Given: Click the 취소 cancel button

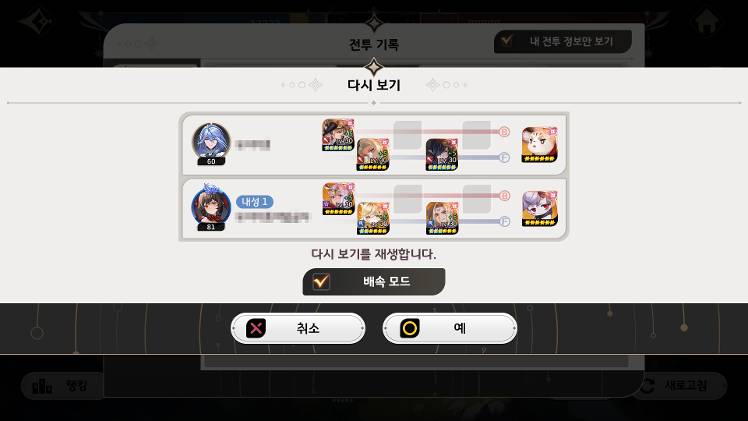Looking at the screenshot, I should click(298, 328).
